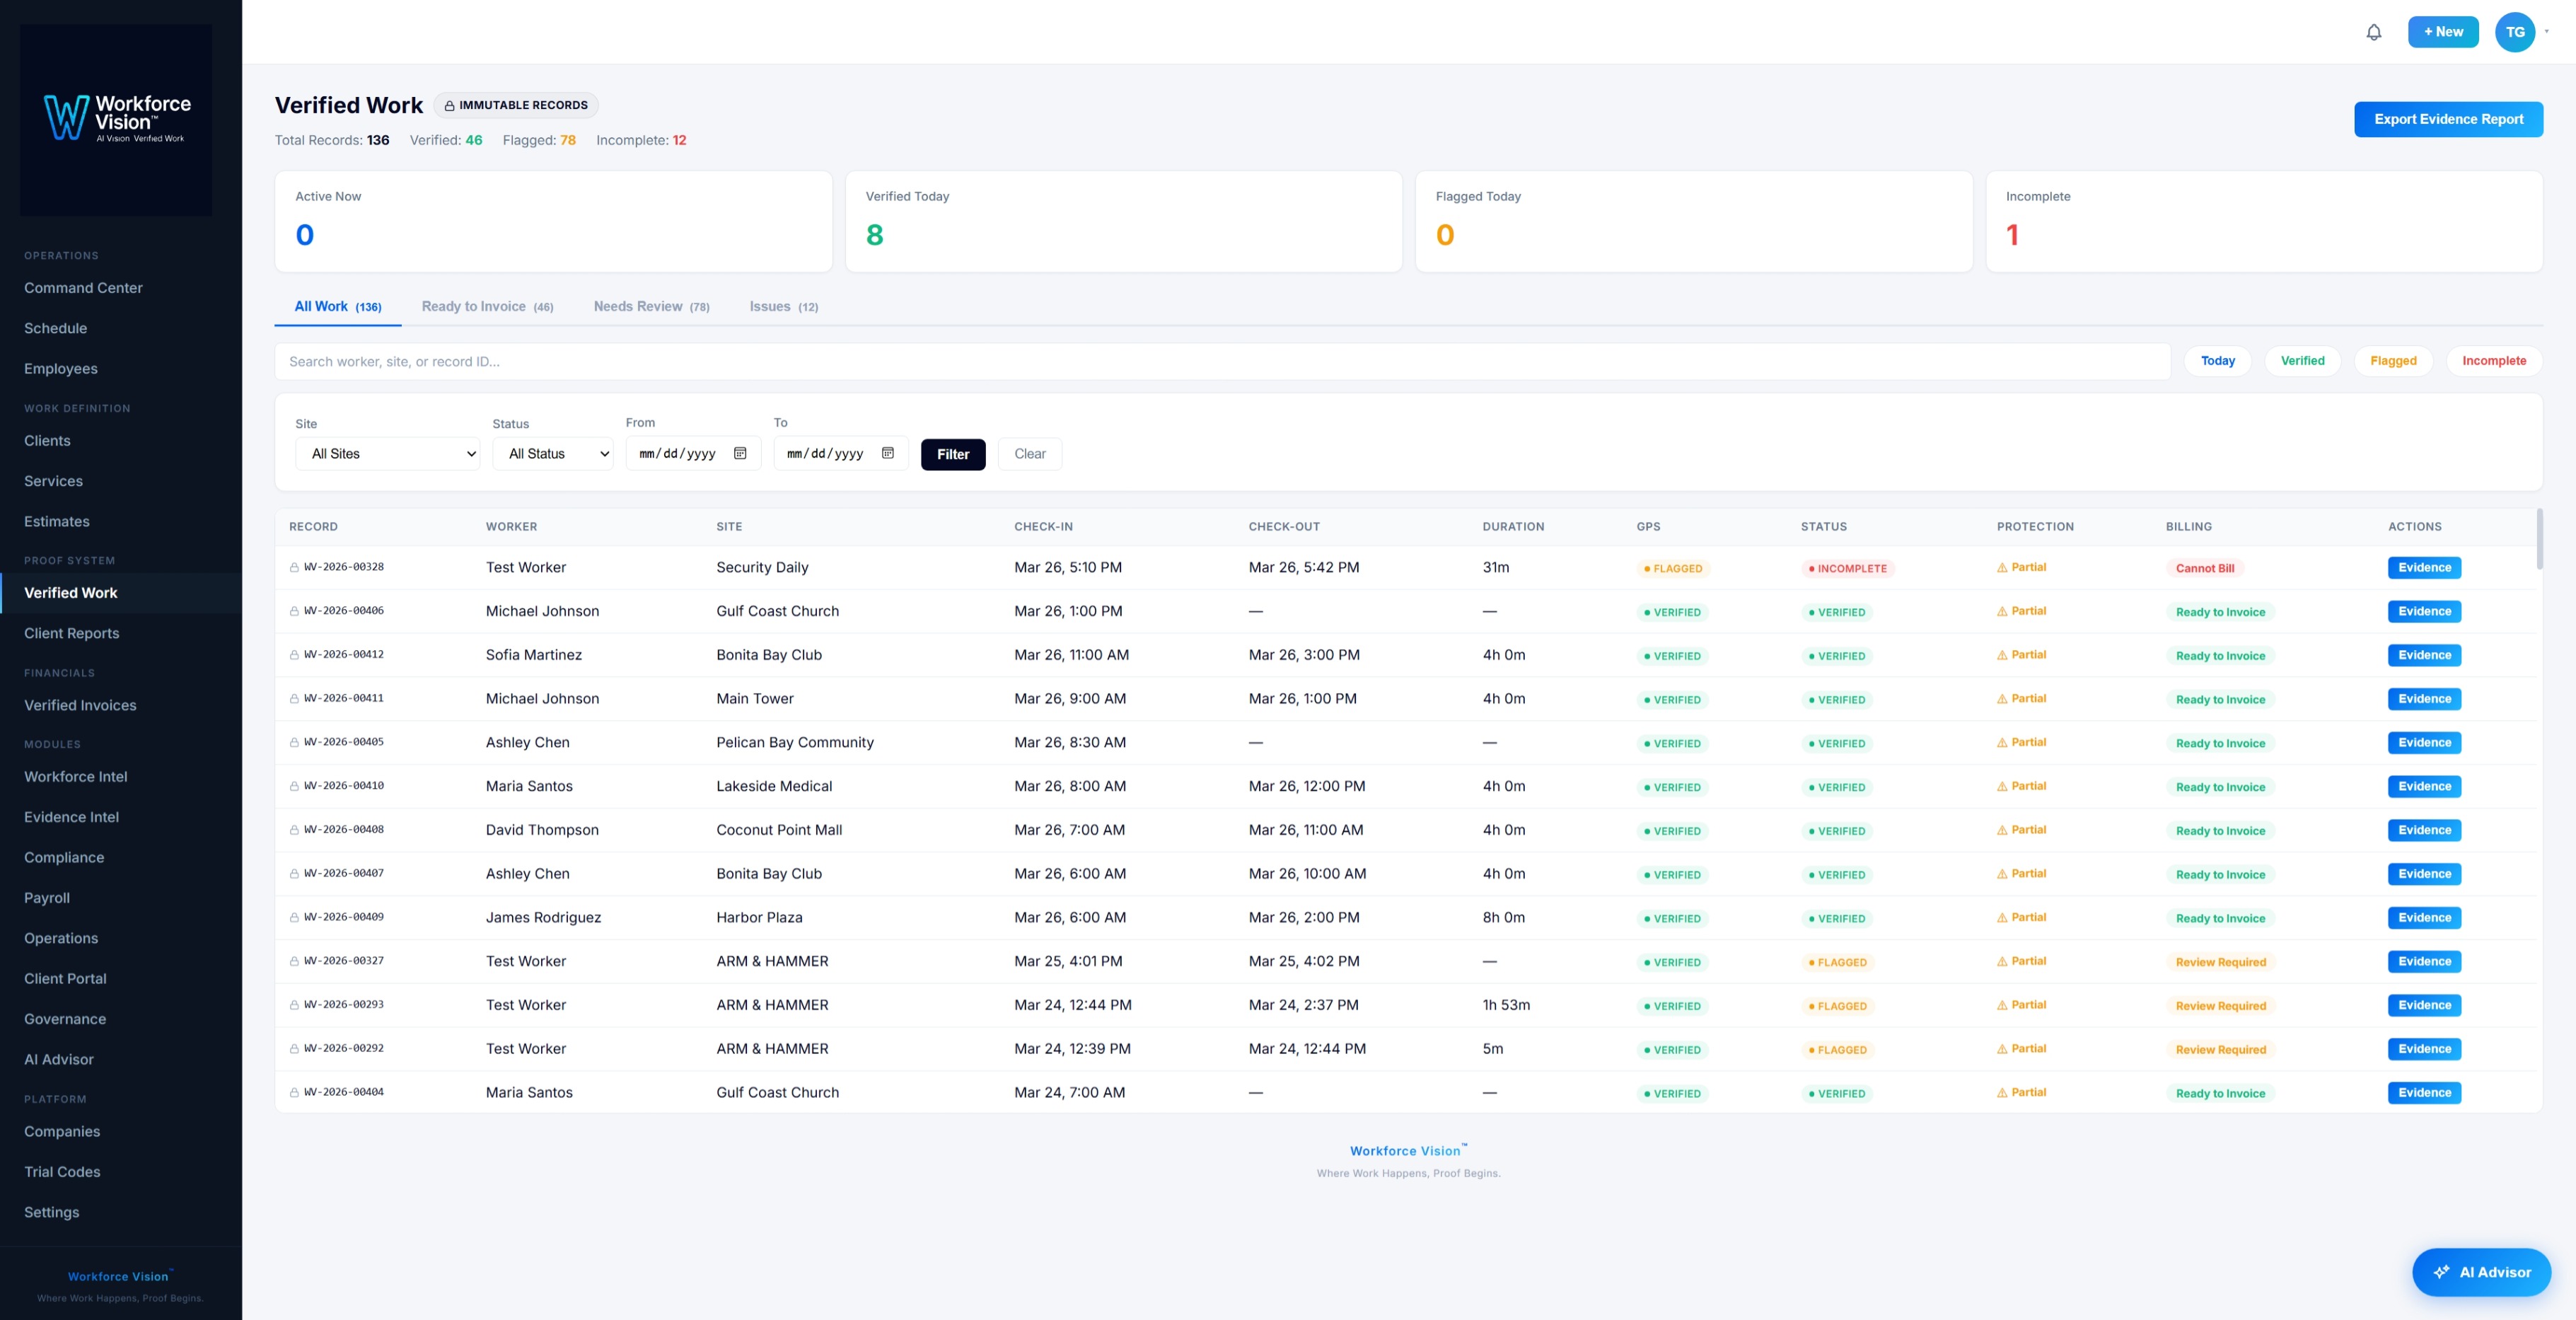Screen dimensions: 2576x1320
Task: Toggle the Today quick filter chip
Action: point(2217,361)
